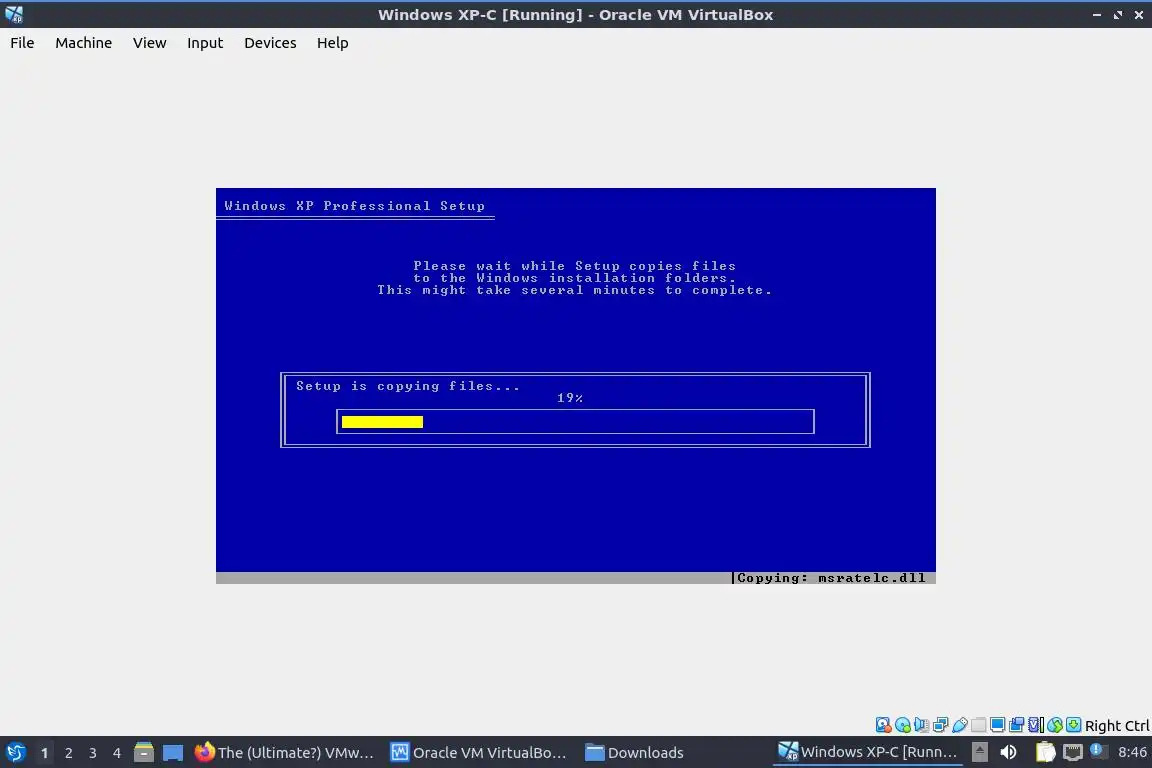Click the hard disk activity status icon

tap(883, 725)
